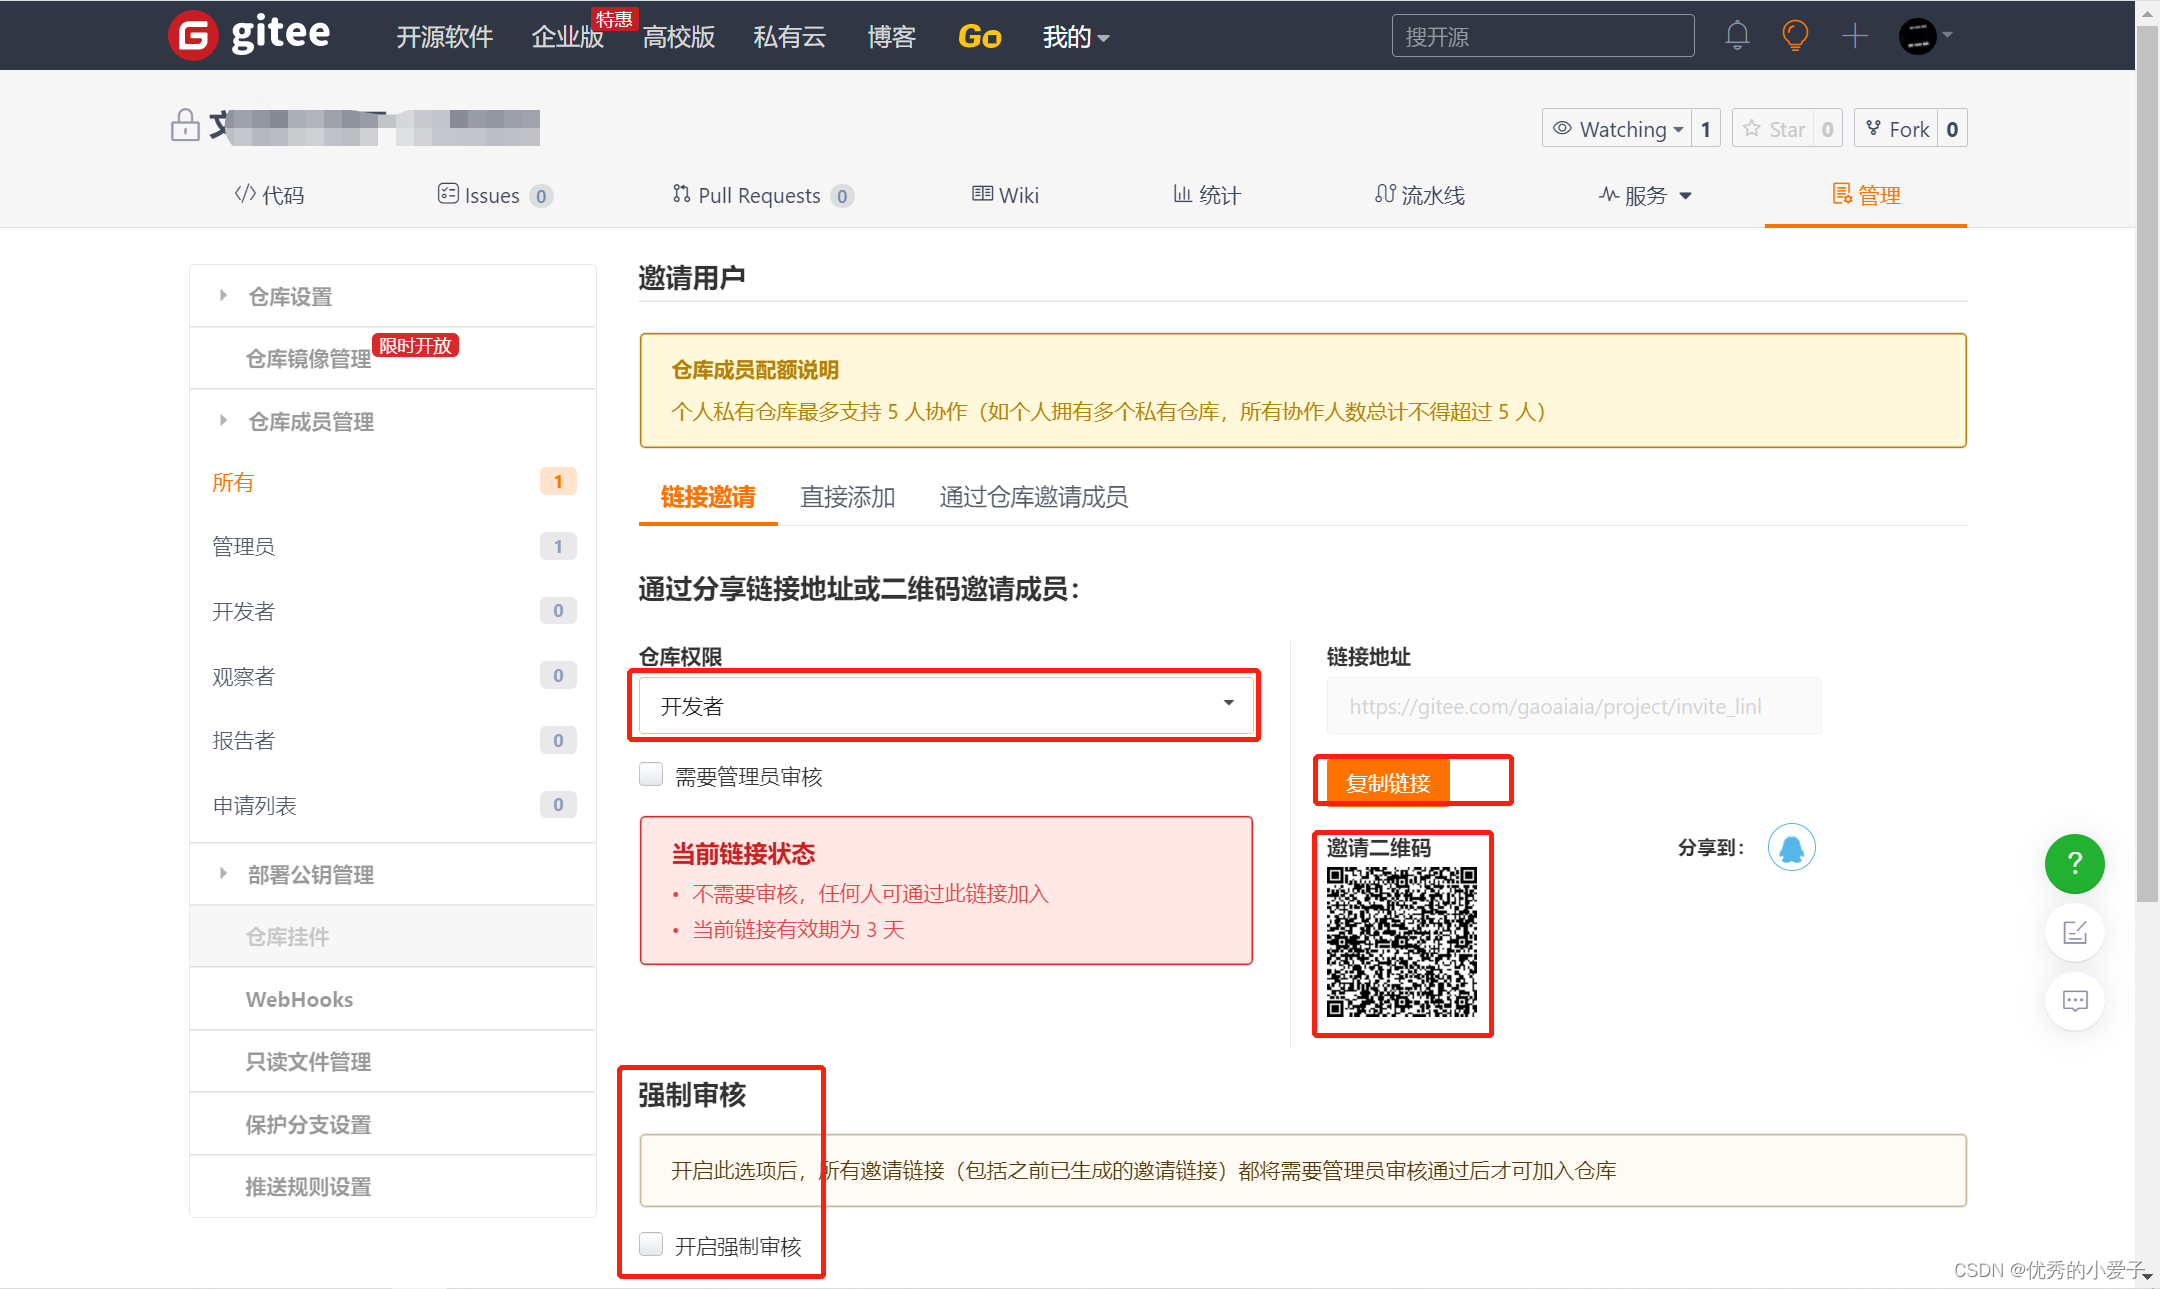
Task: Open user avatar menu
Action: pos(1925,36)
